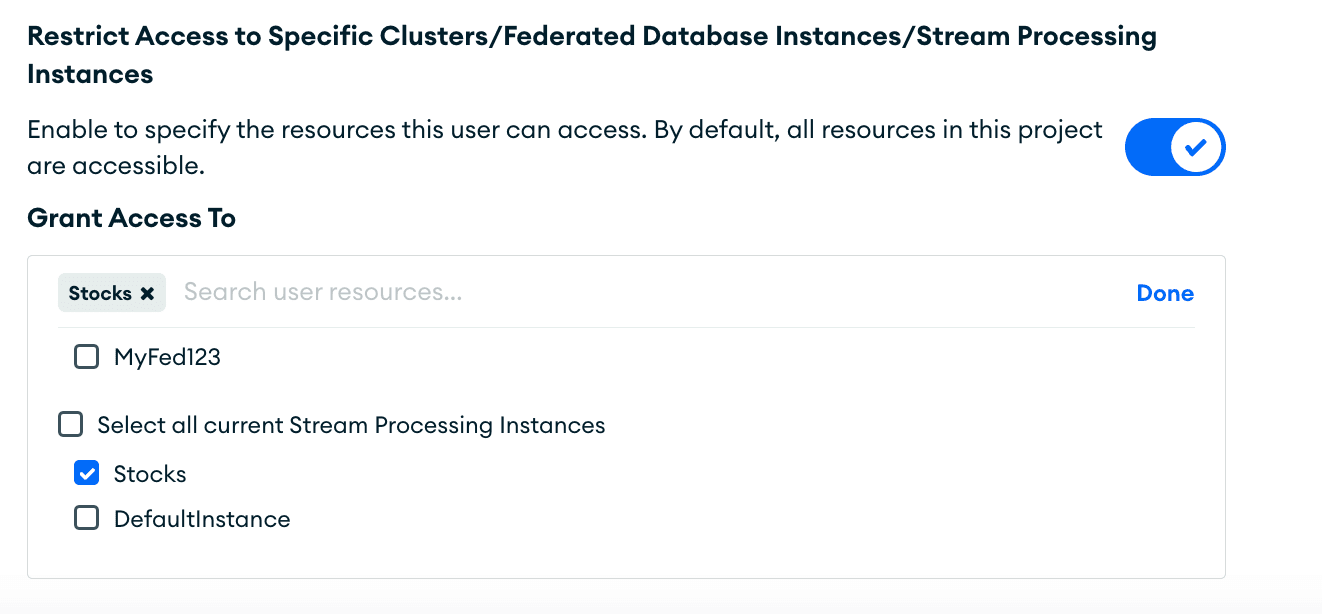Click the DefaultInstance label text
This screenshot has height=614, width=1322.
pos(202,519)
